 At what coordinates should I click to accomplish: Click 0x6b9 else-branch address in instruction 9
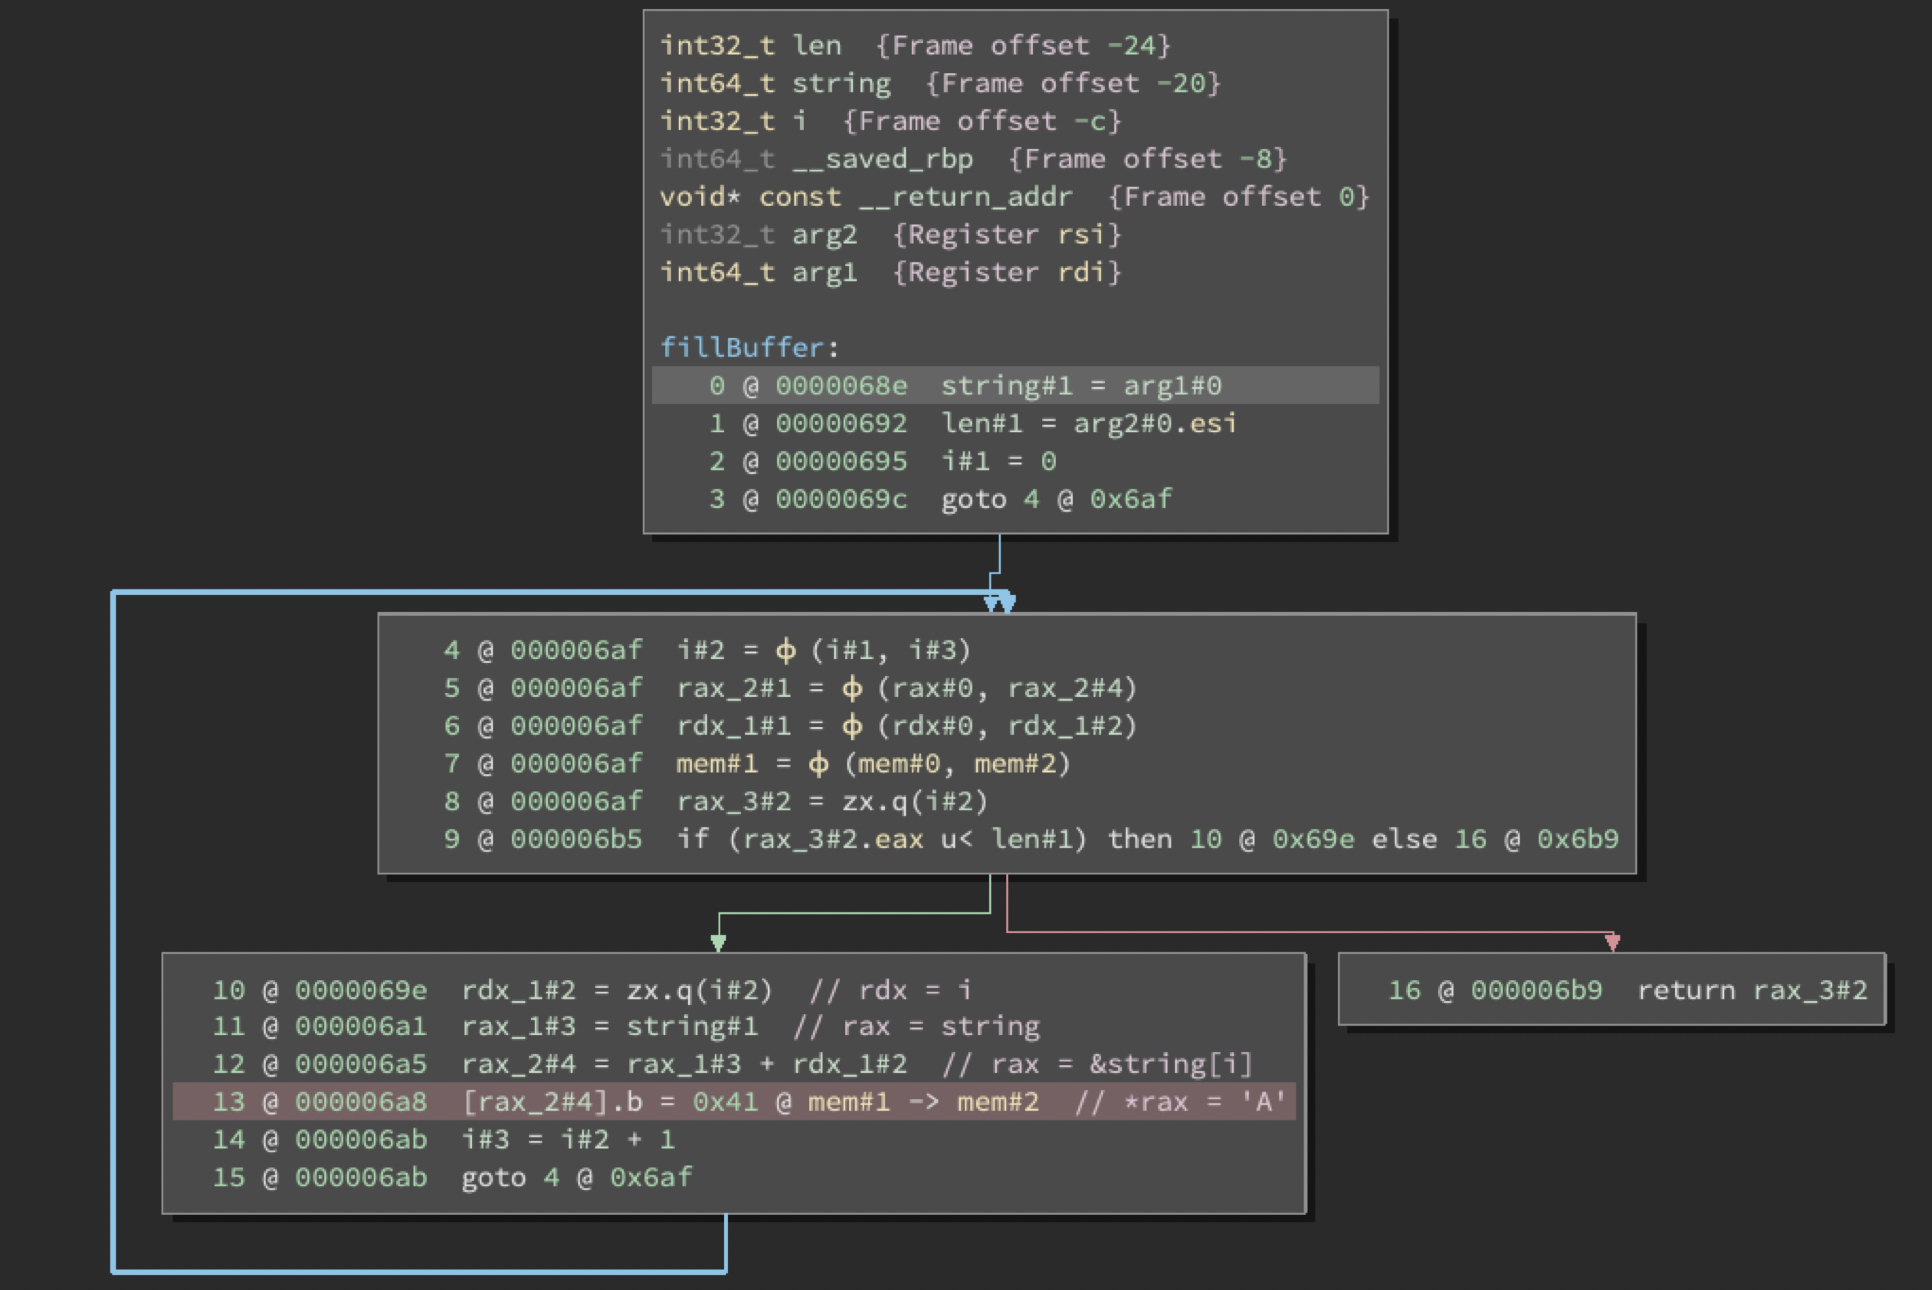[1577, 840]
